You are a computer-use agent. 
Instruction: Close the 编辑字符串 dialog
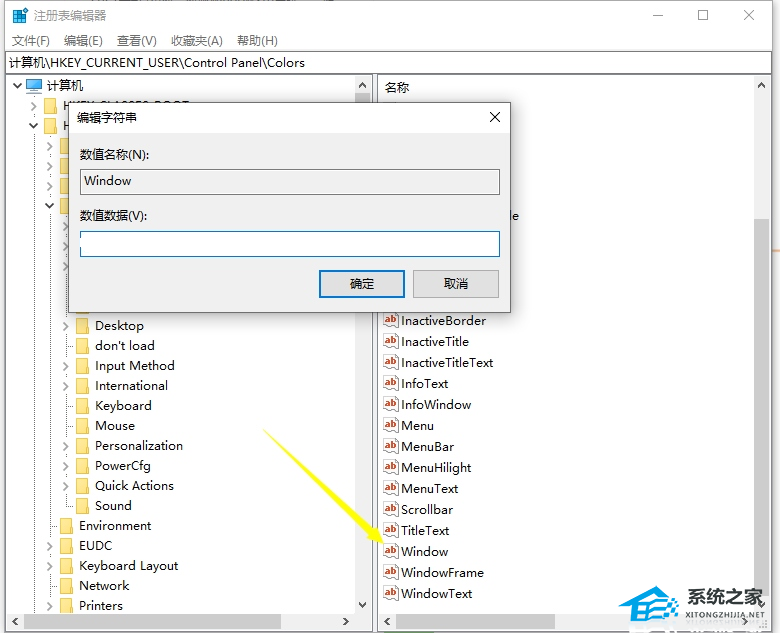[x=494, y=117]
